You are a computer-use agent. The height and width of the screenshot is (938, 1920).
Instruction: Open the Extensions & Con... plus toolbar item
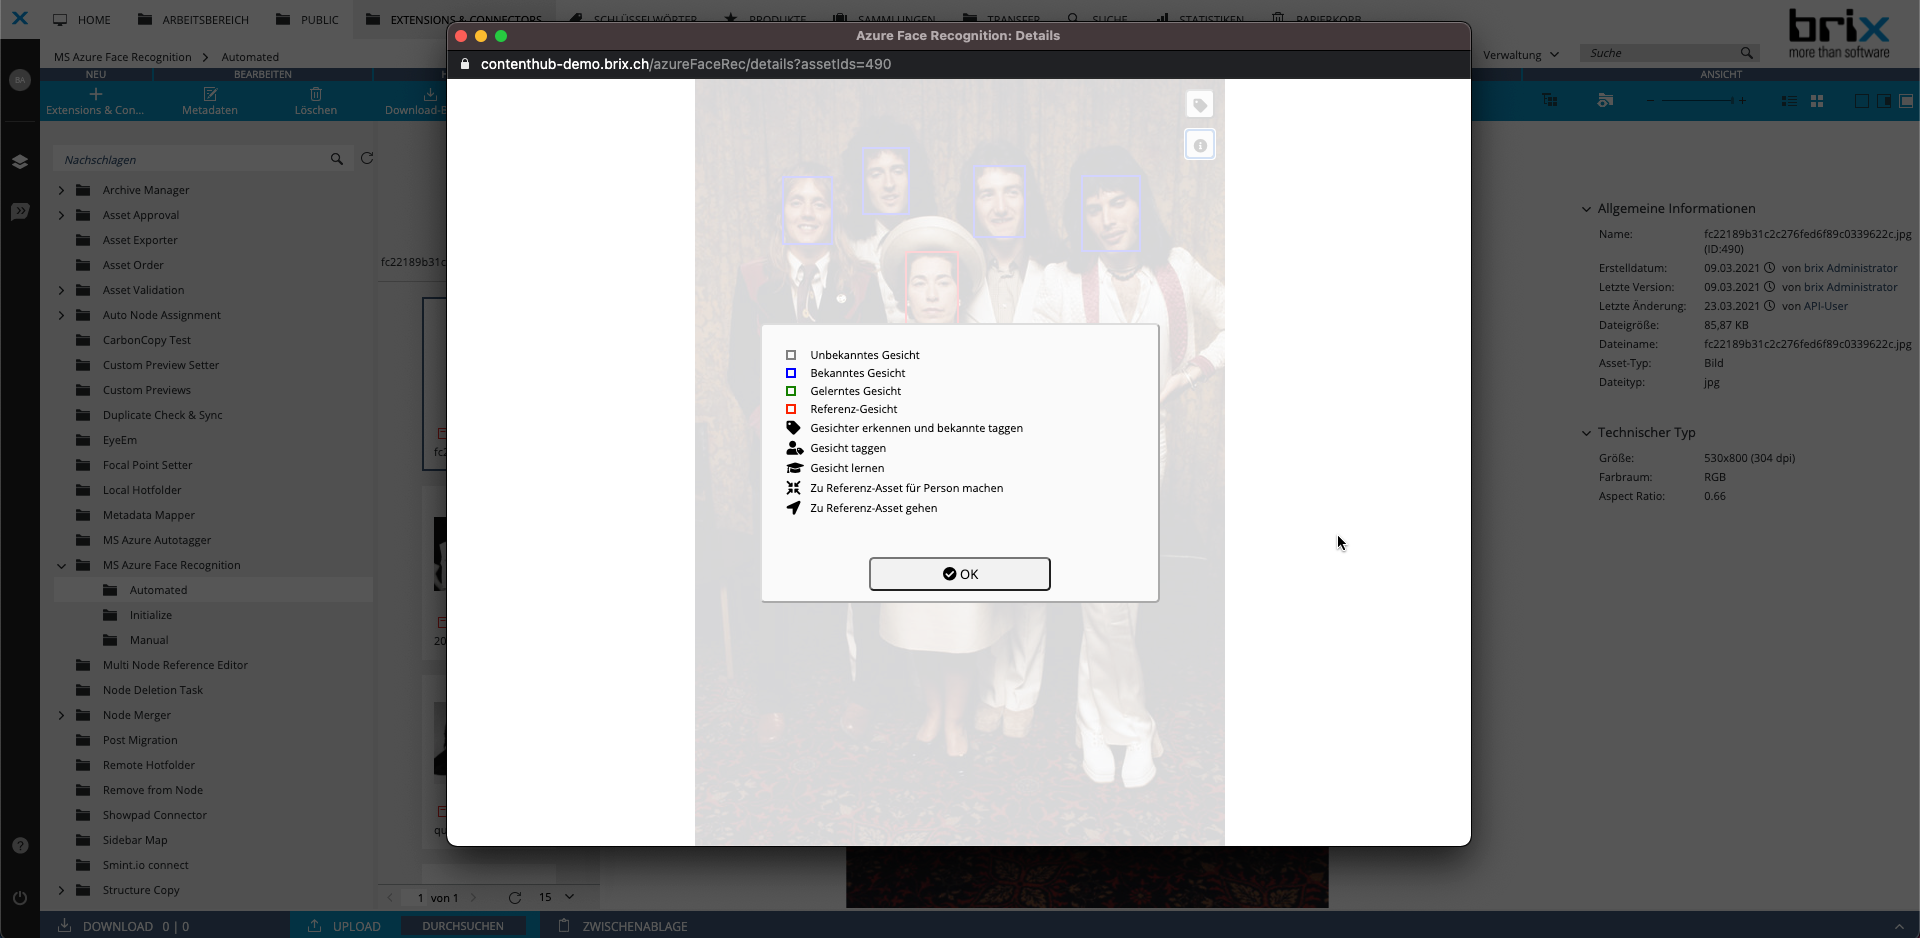pos(95,101)
